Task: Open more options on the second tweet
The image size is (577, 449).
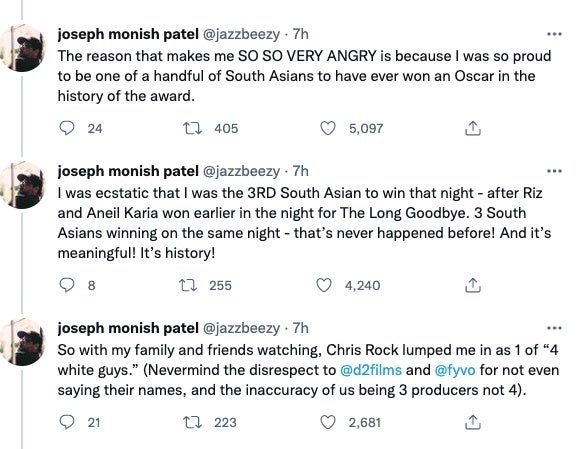Action: [x=555, y=171]
